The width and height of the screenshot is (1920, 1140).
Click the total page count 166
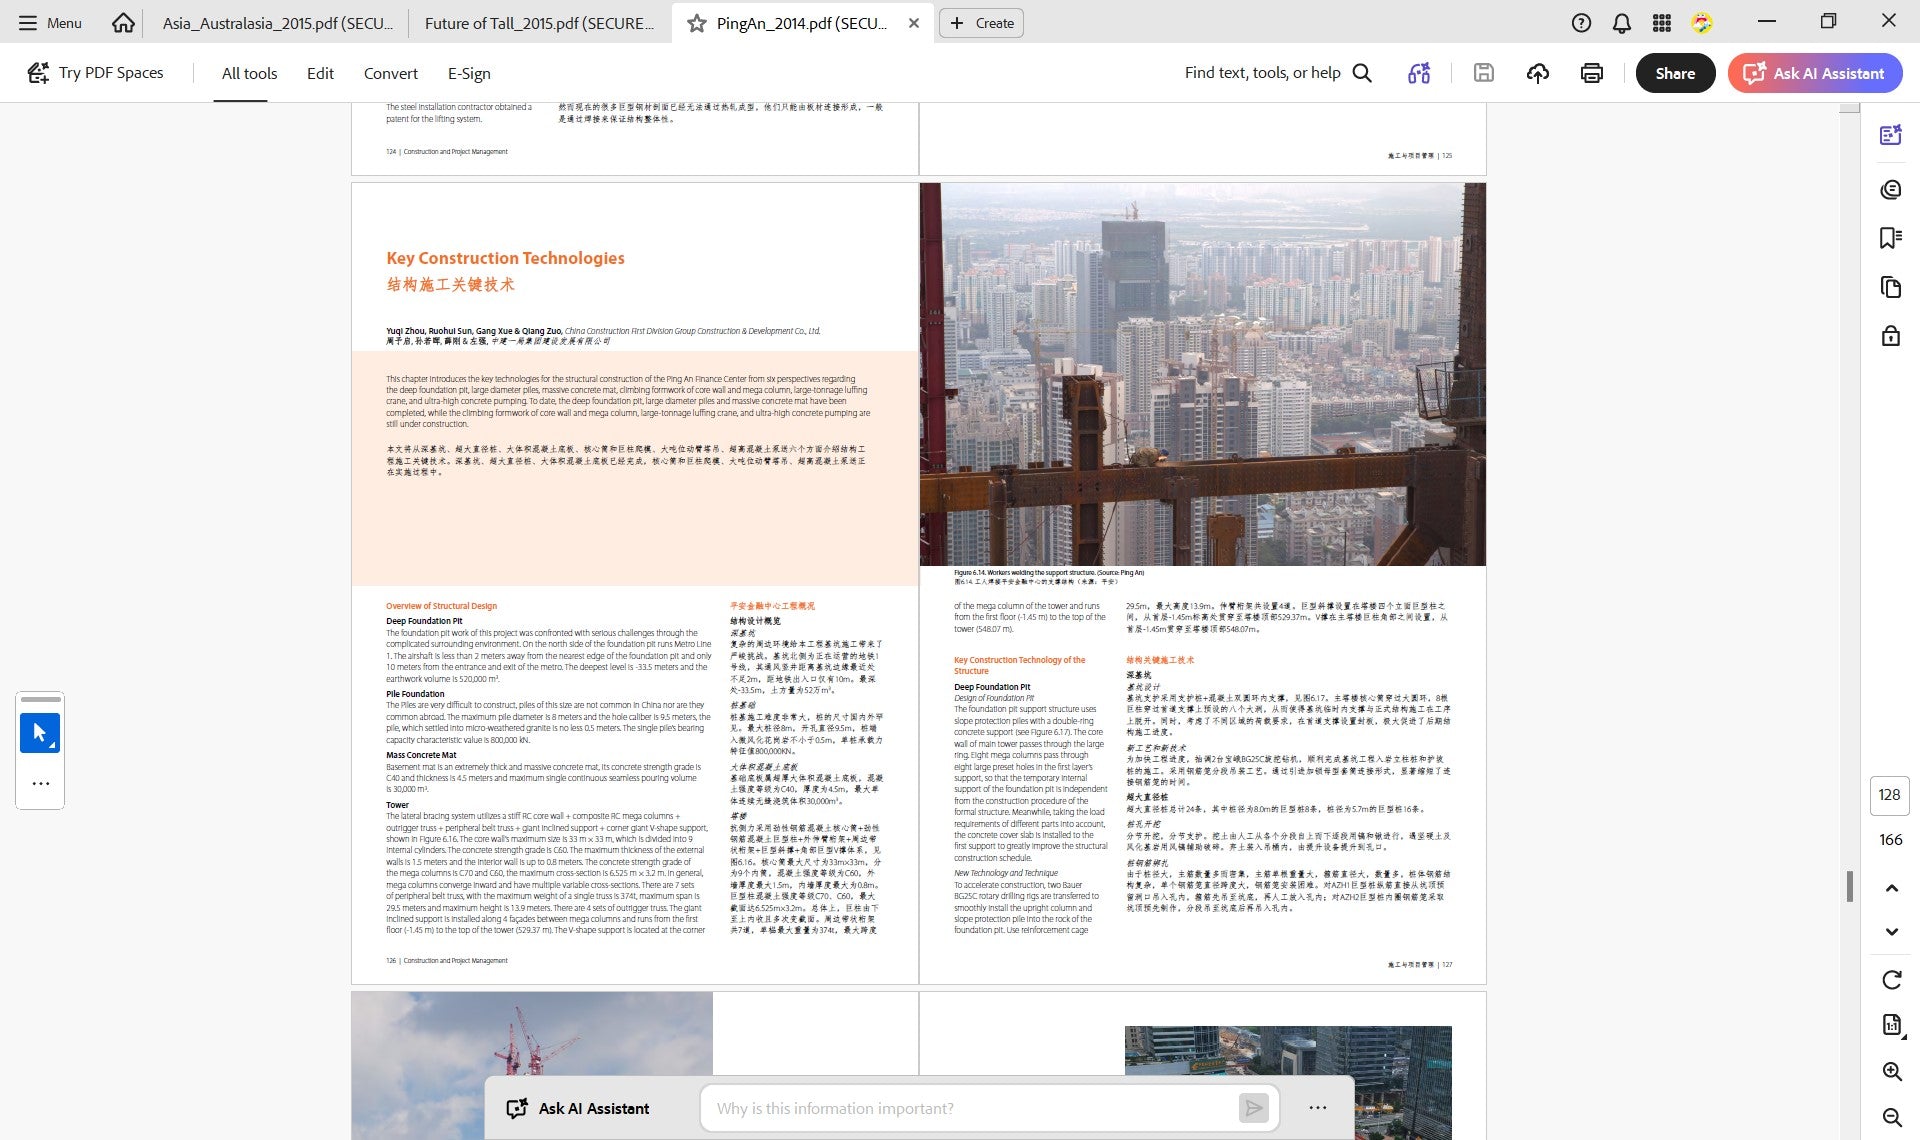[1890, 840]
